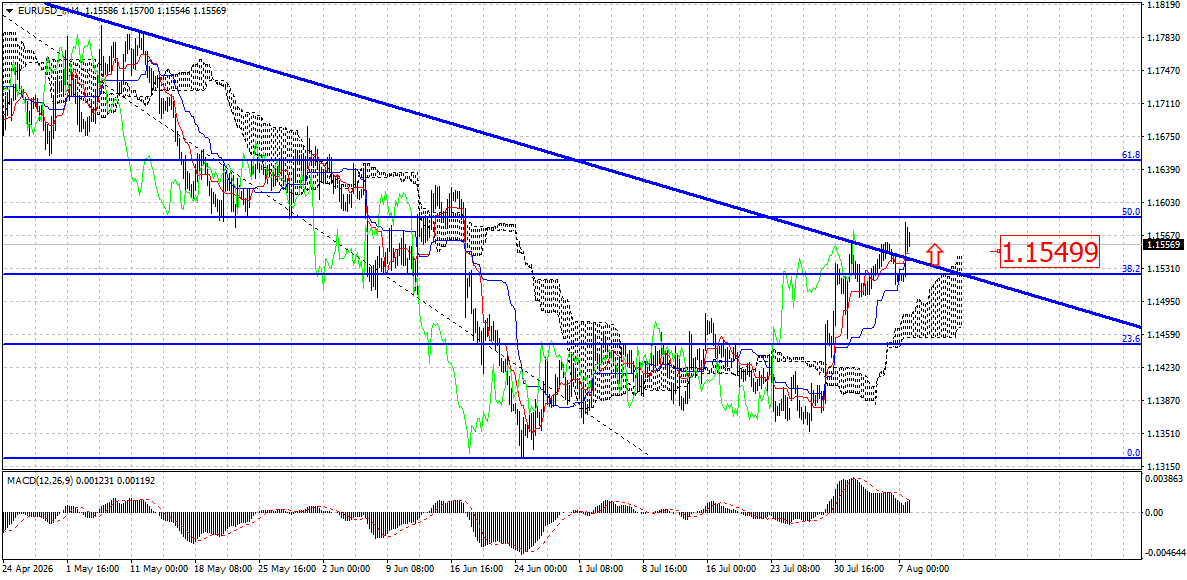The image size is (1187, 580).
Task: Click price scale value 1.14230
Action: [1164, 368]
